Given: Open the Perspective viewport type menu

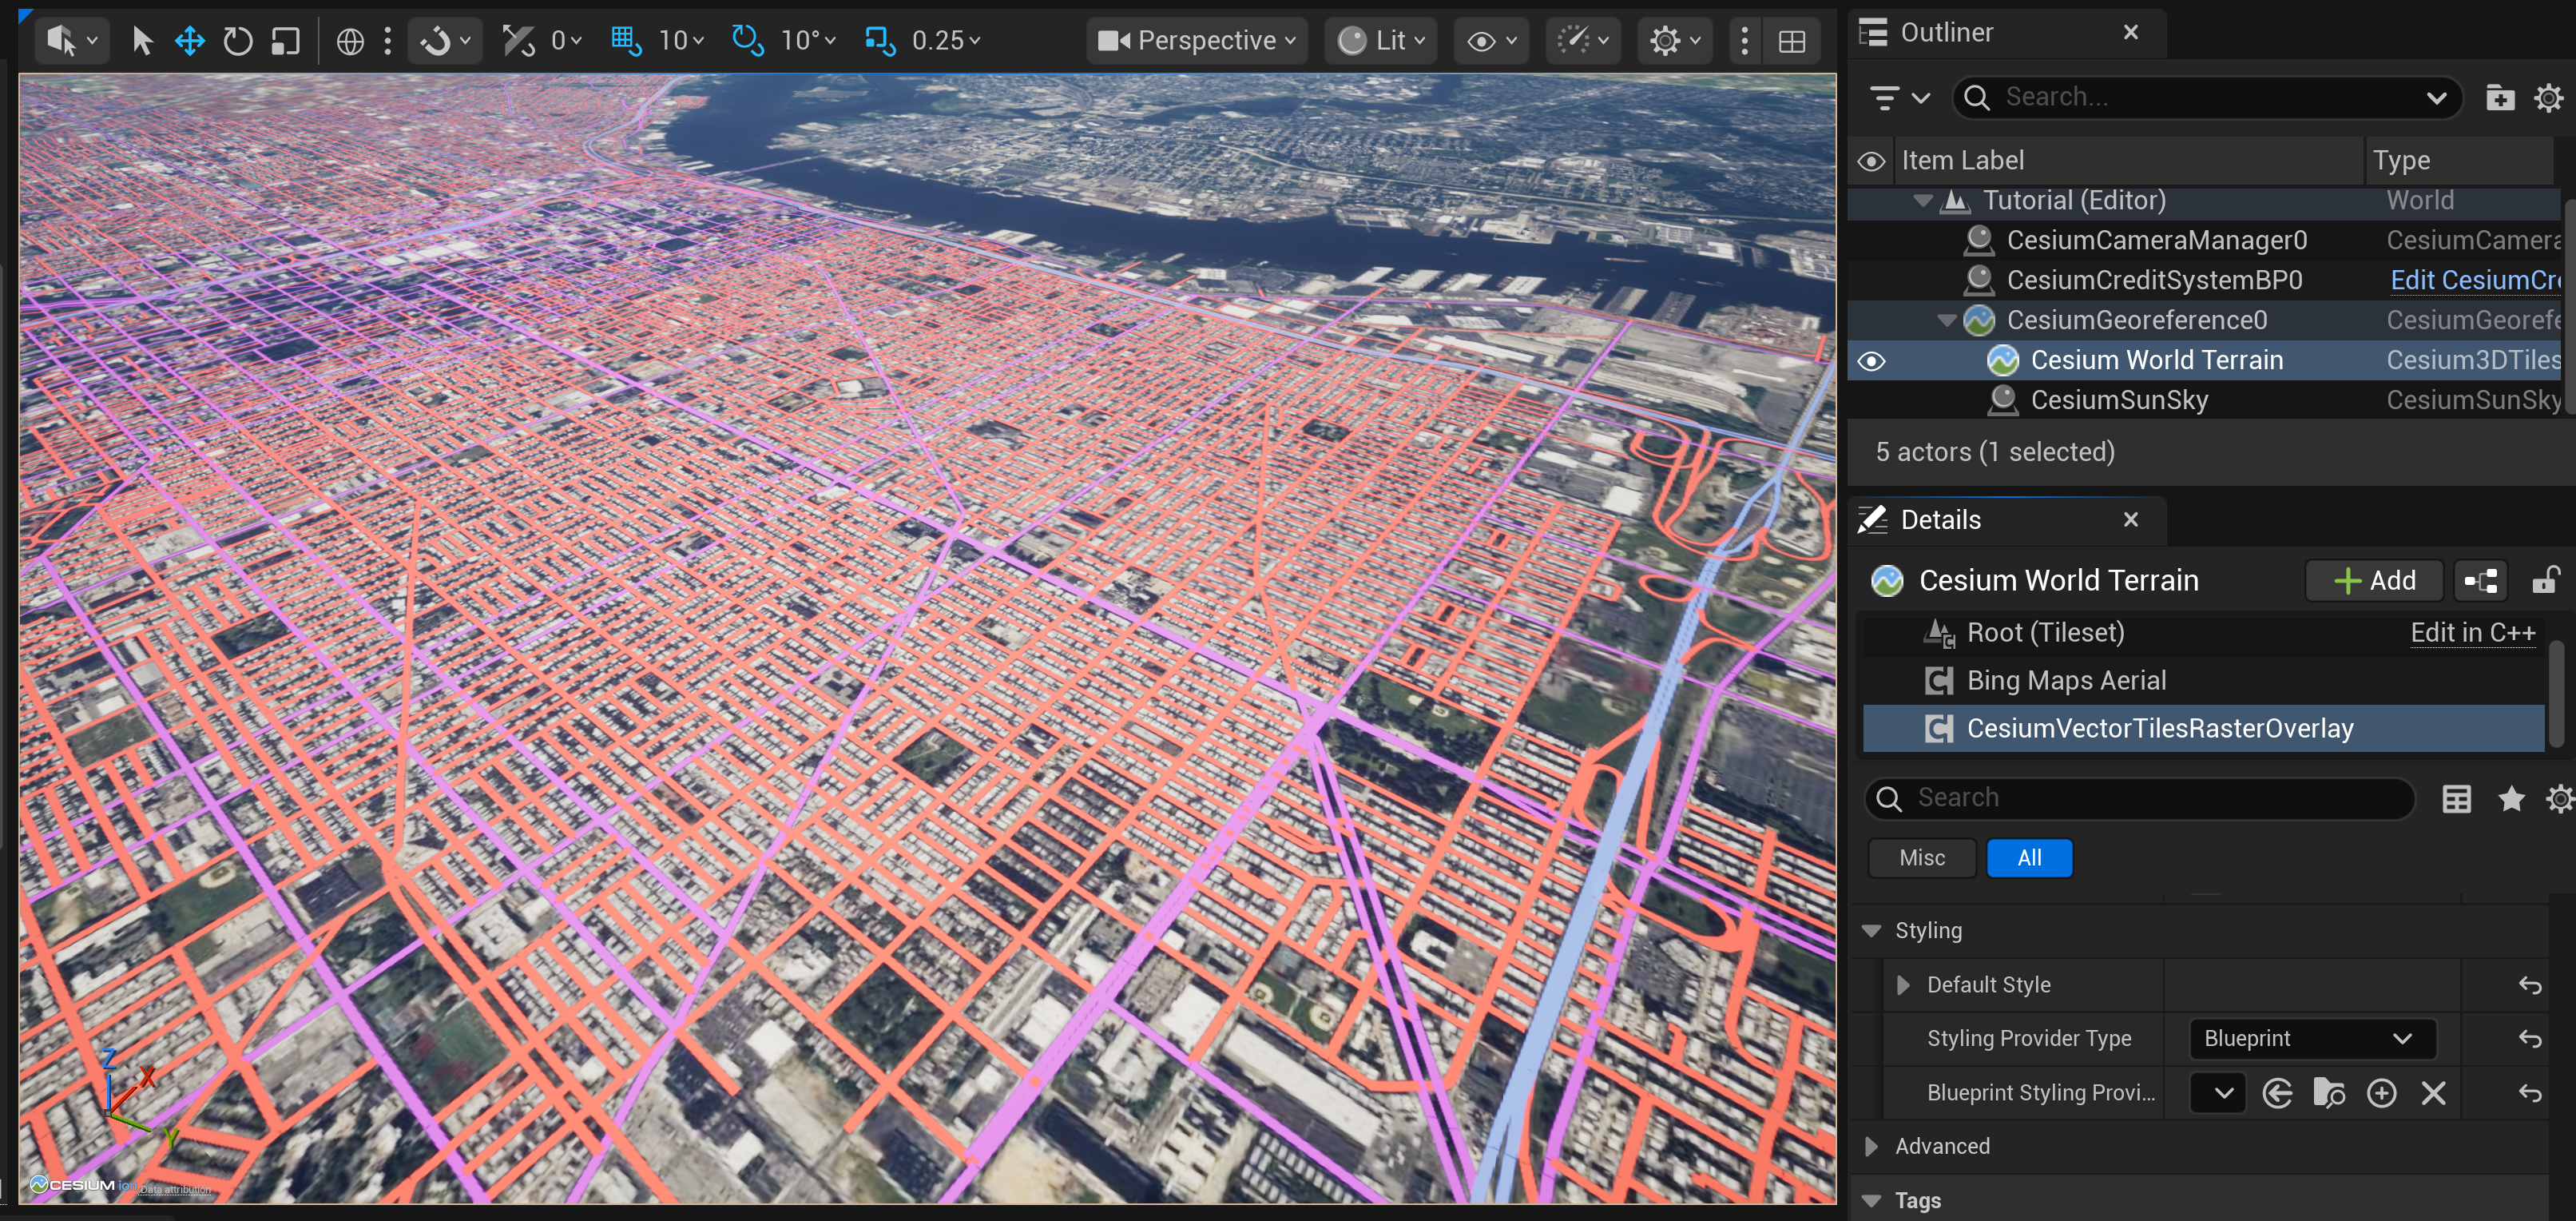Looking at the screenshot, I should coord(1196,41).
